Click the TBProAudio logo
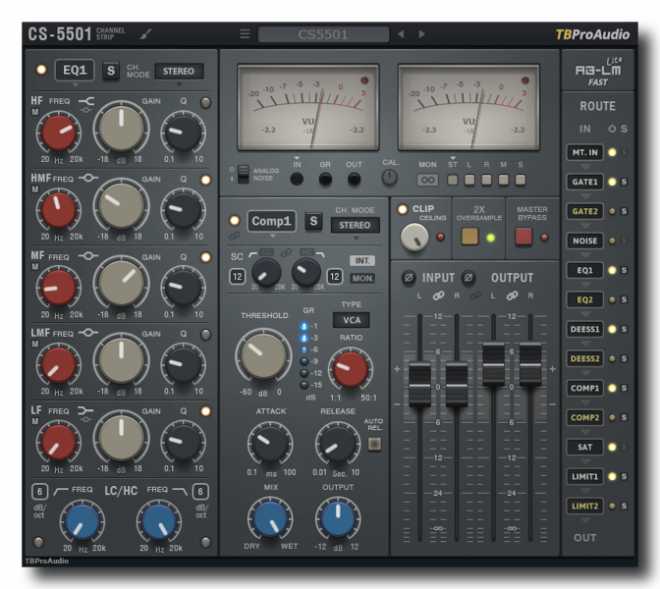Image resolution: width=660 pixels, height=589 pixels. click(592, 35)
